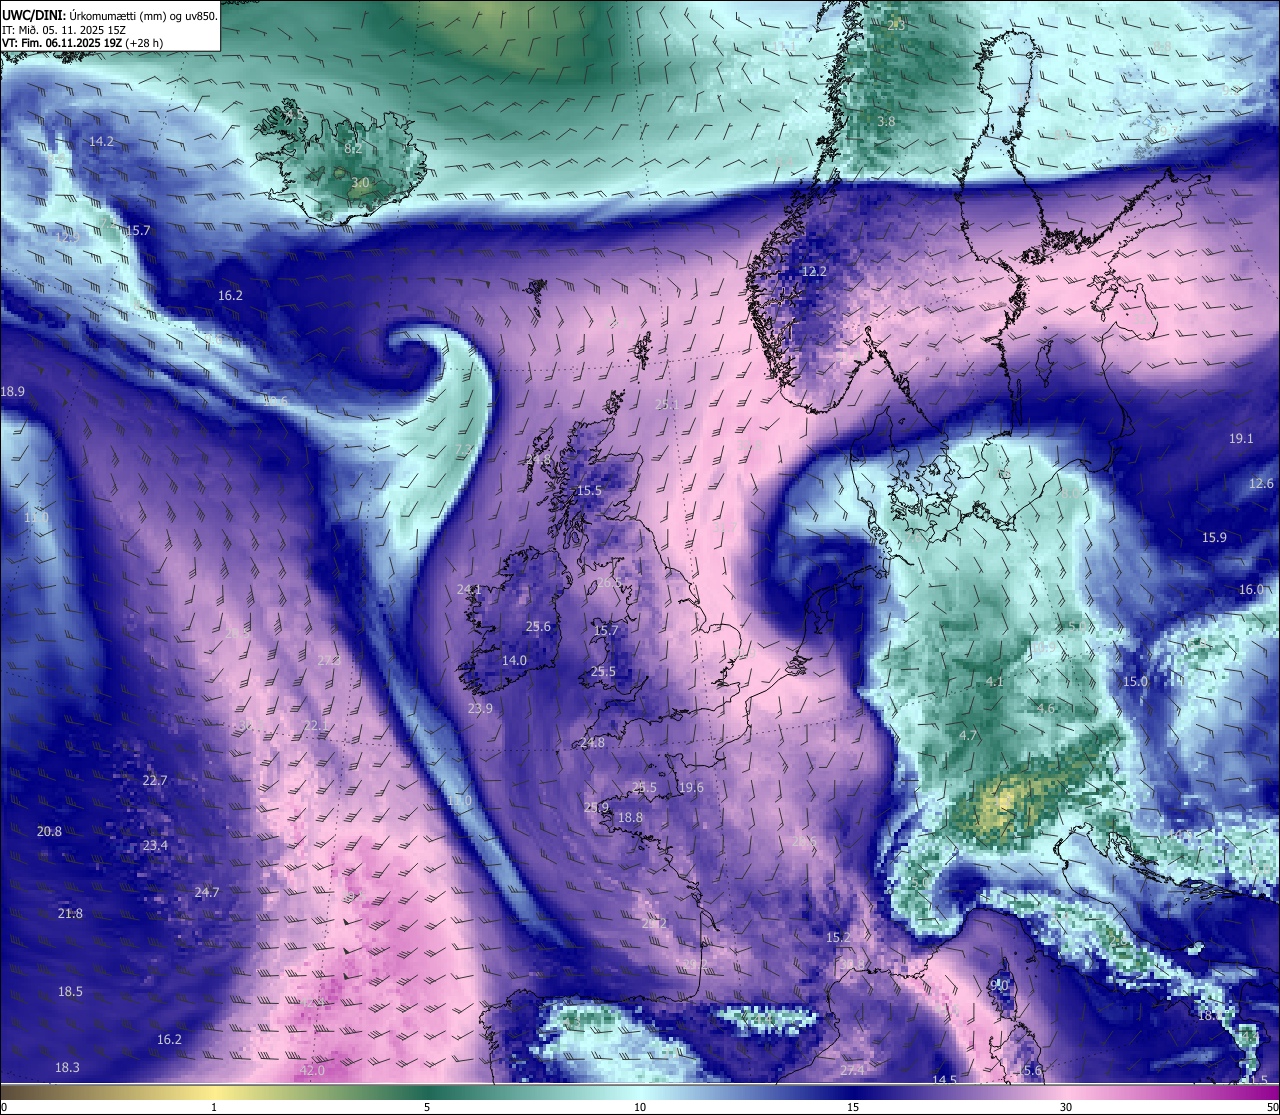Click the value '9.0' over Corsica
Viewport: 1280px width, 1115px height.
[x=999, y=985]
